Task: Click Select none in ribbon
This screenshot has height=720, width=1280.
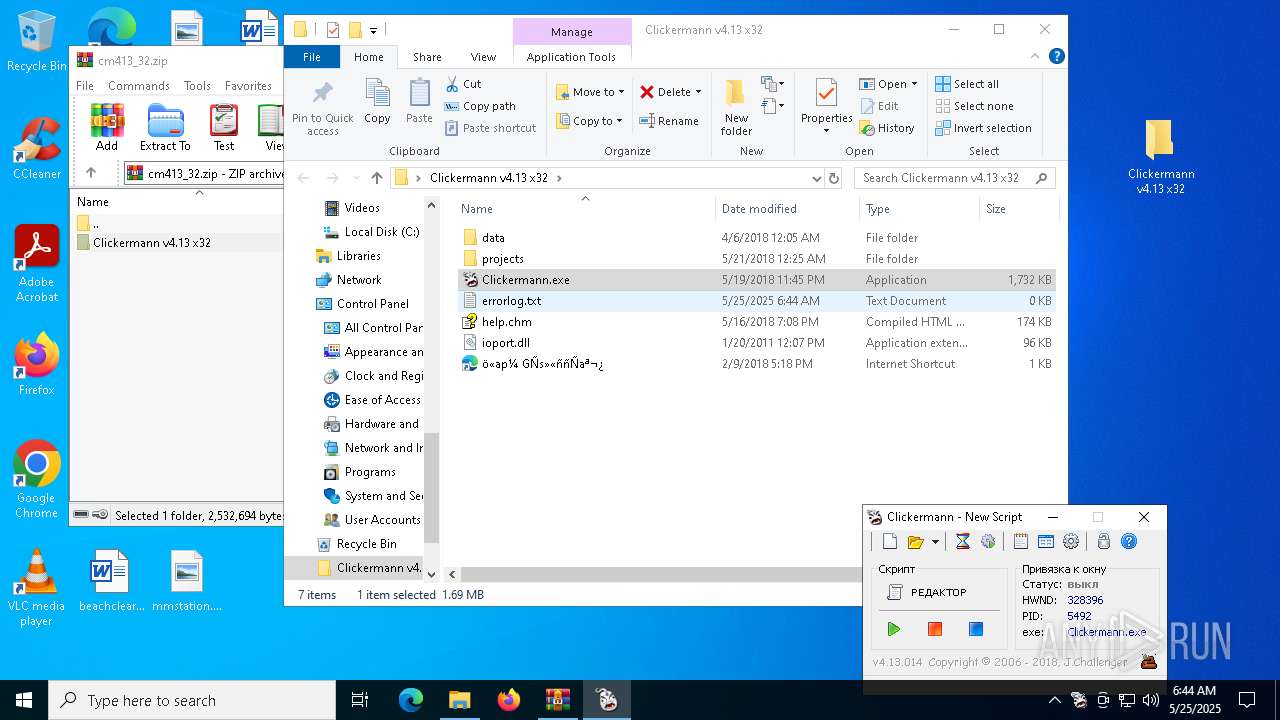Action: coord(974,106)
